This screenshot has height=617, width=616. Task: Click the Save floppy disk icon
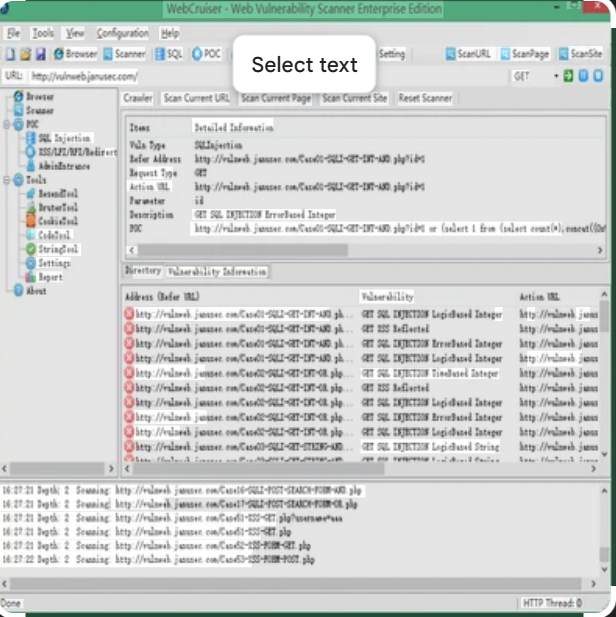coord(41,54)
